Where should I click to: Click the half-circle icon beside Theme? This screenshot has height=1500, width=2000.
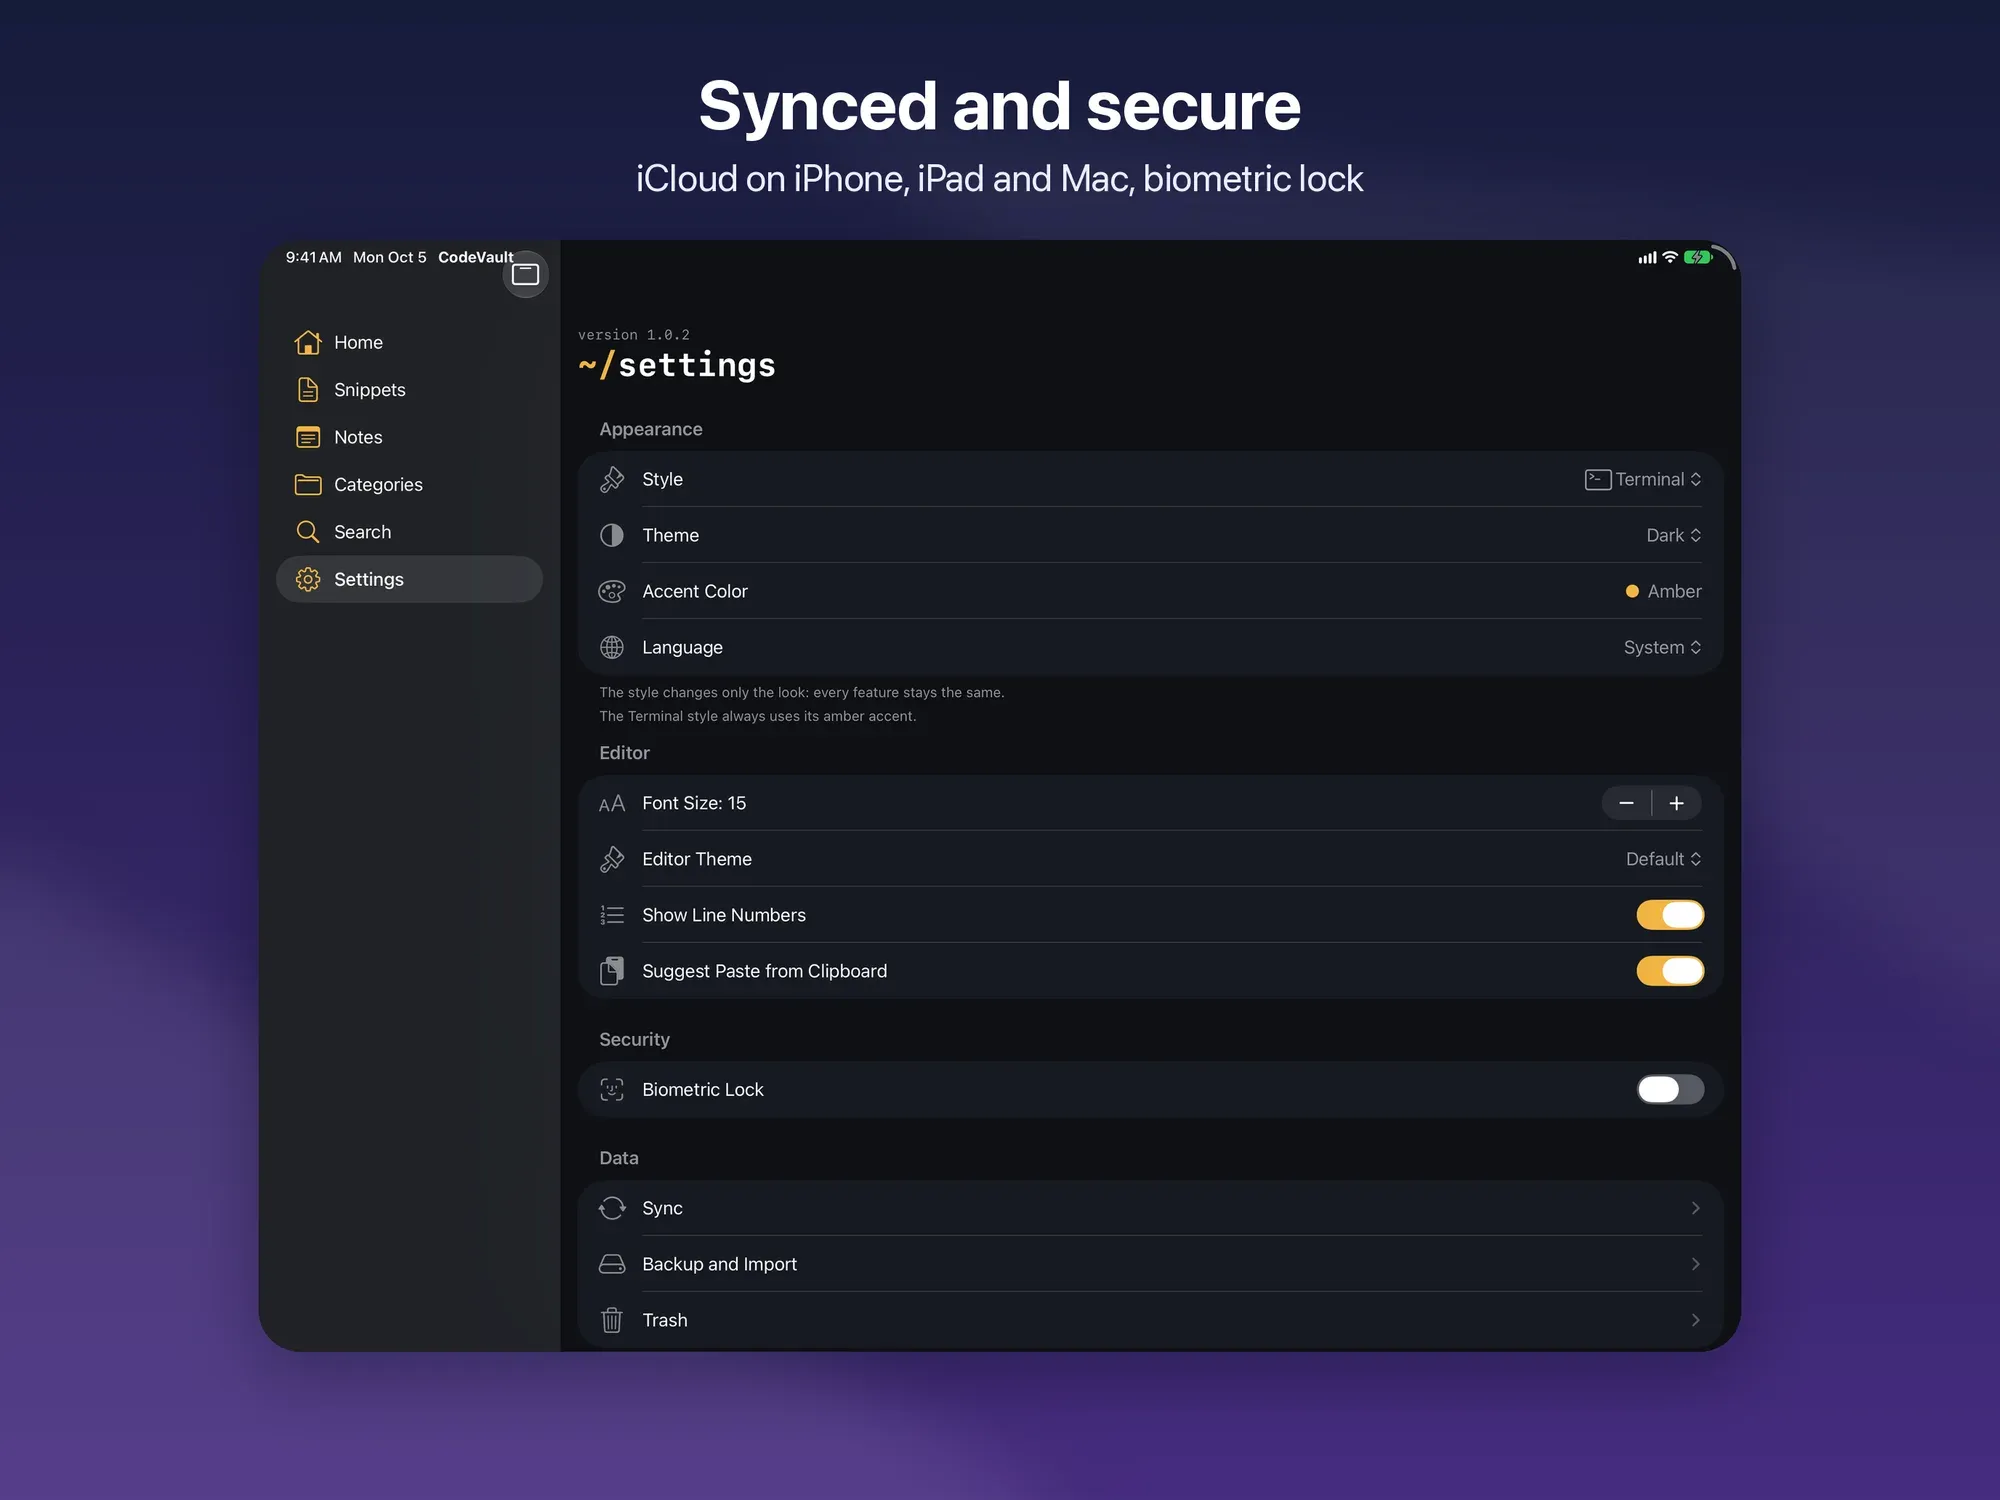[612, 536]
